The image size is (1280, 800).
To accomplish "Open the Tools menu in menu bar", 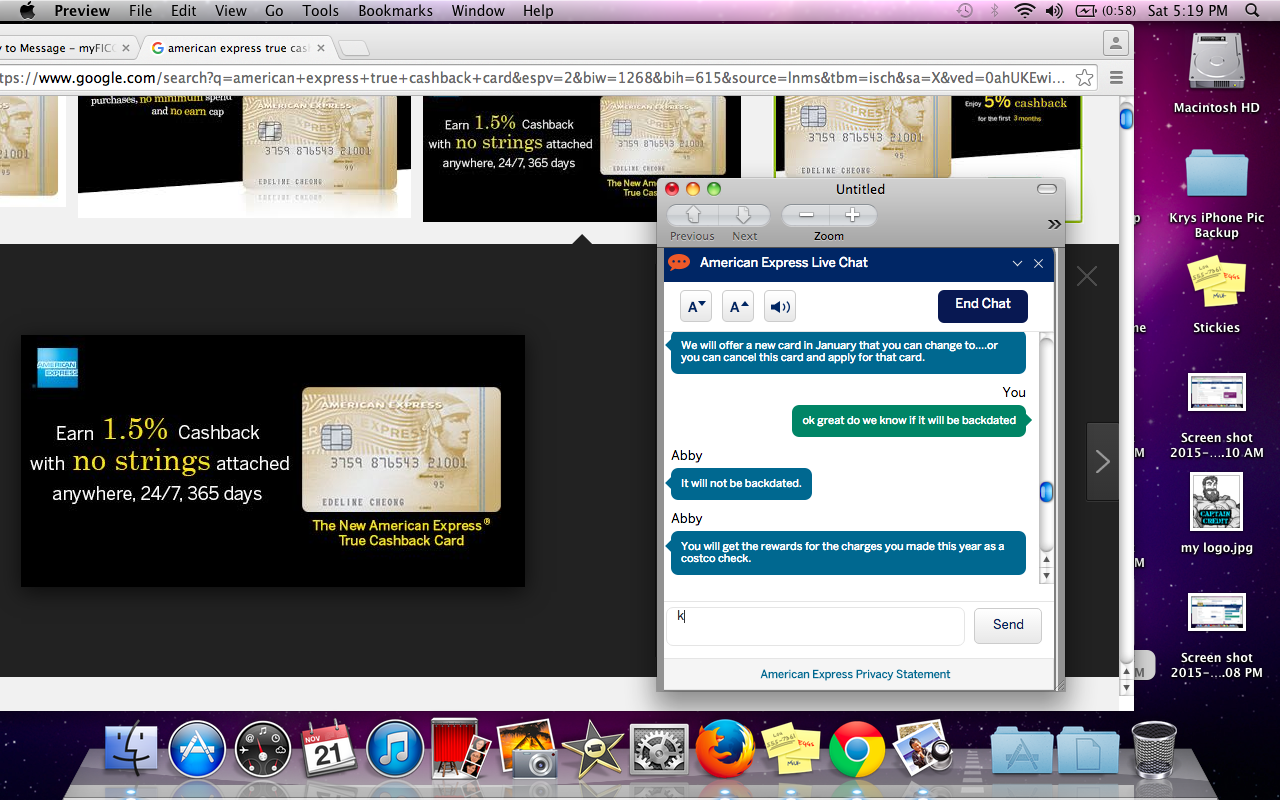I will tap(320, 11).
